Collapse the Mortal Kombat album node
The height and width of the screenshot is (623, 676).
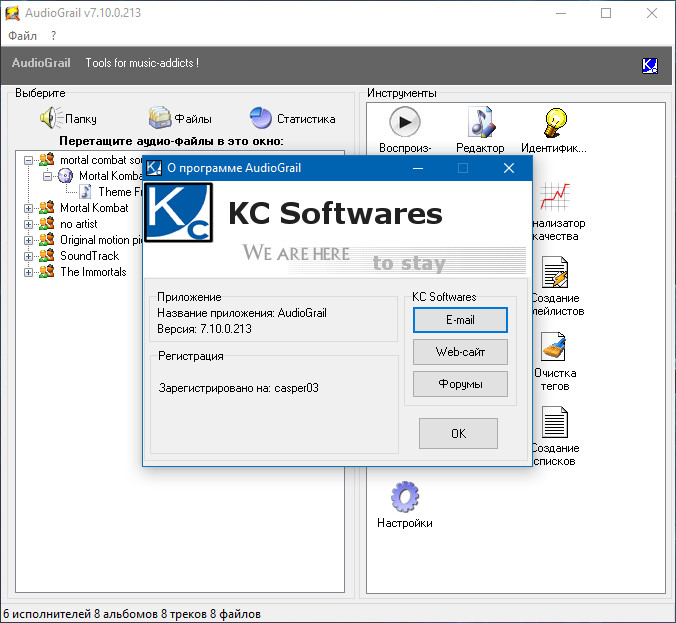47,176
